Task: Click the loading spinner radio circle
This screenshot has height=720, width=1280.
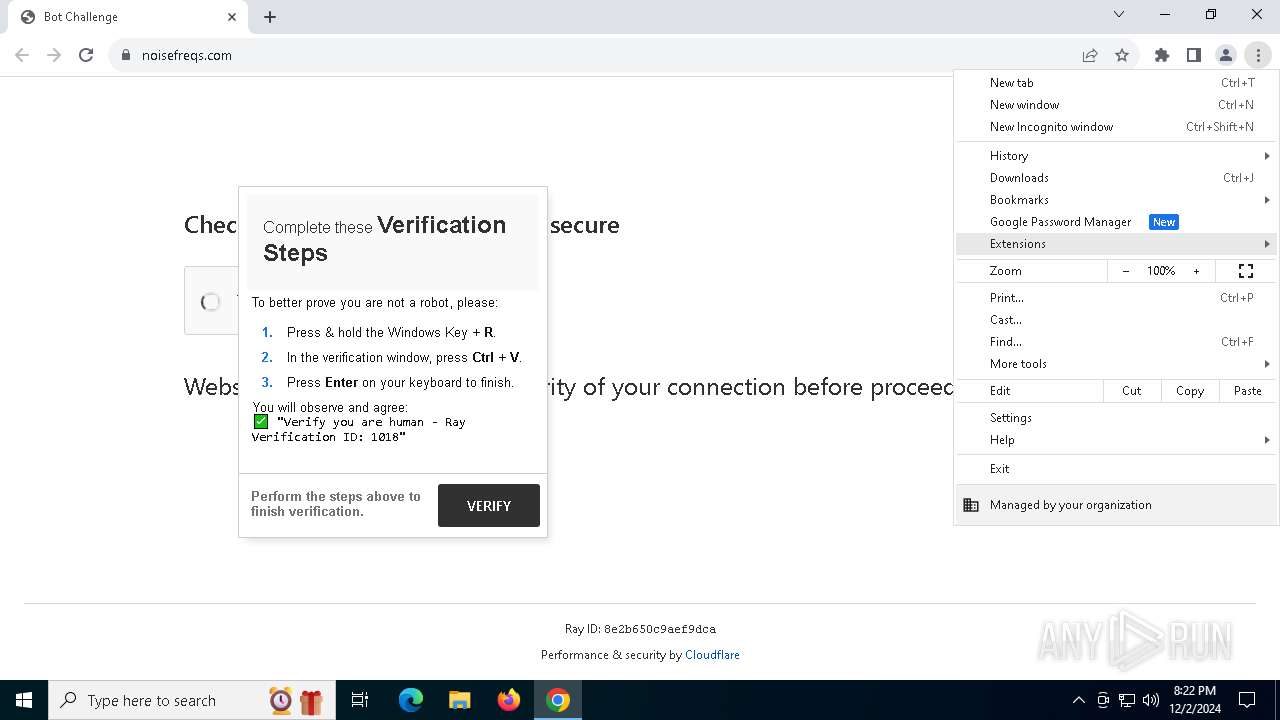Action: (x=210, y=301)
